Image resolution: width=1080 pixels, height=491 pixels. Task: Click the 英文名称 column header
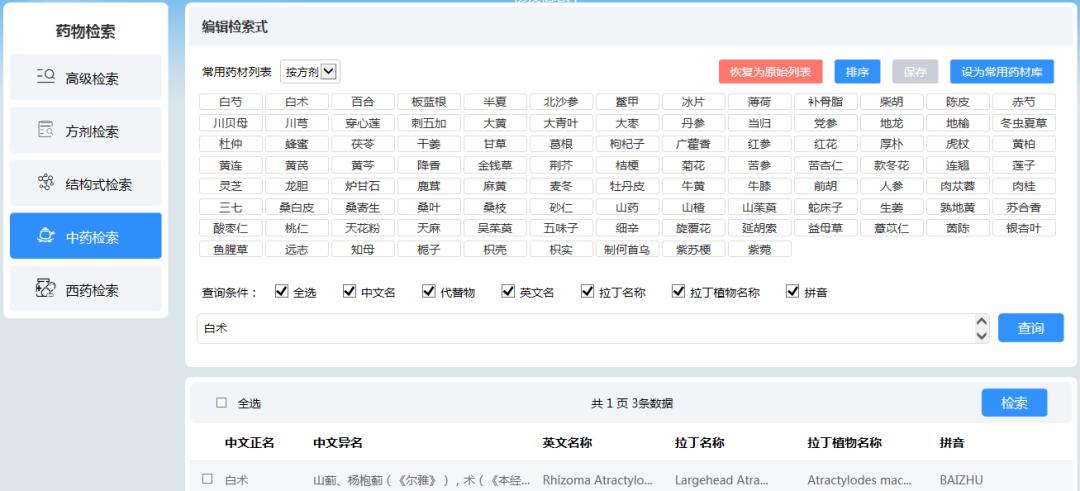pyautogui.click(x=568, y=443)
